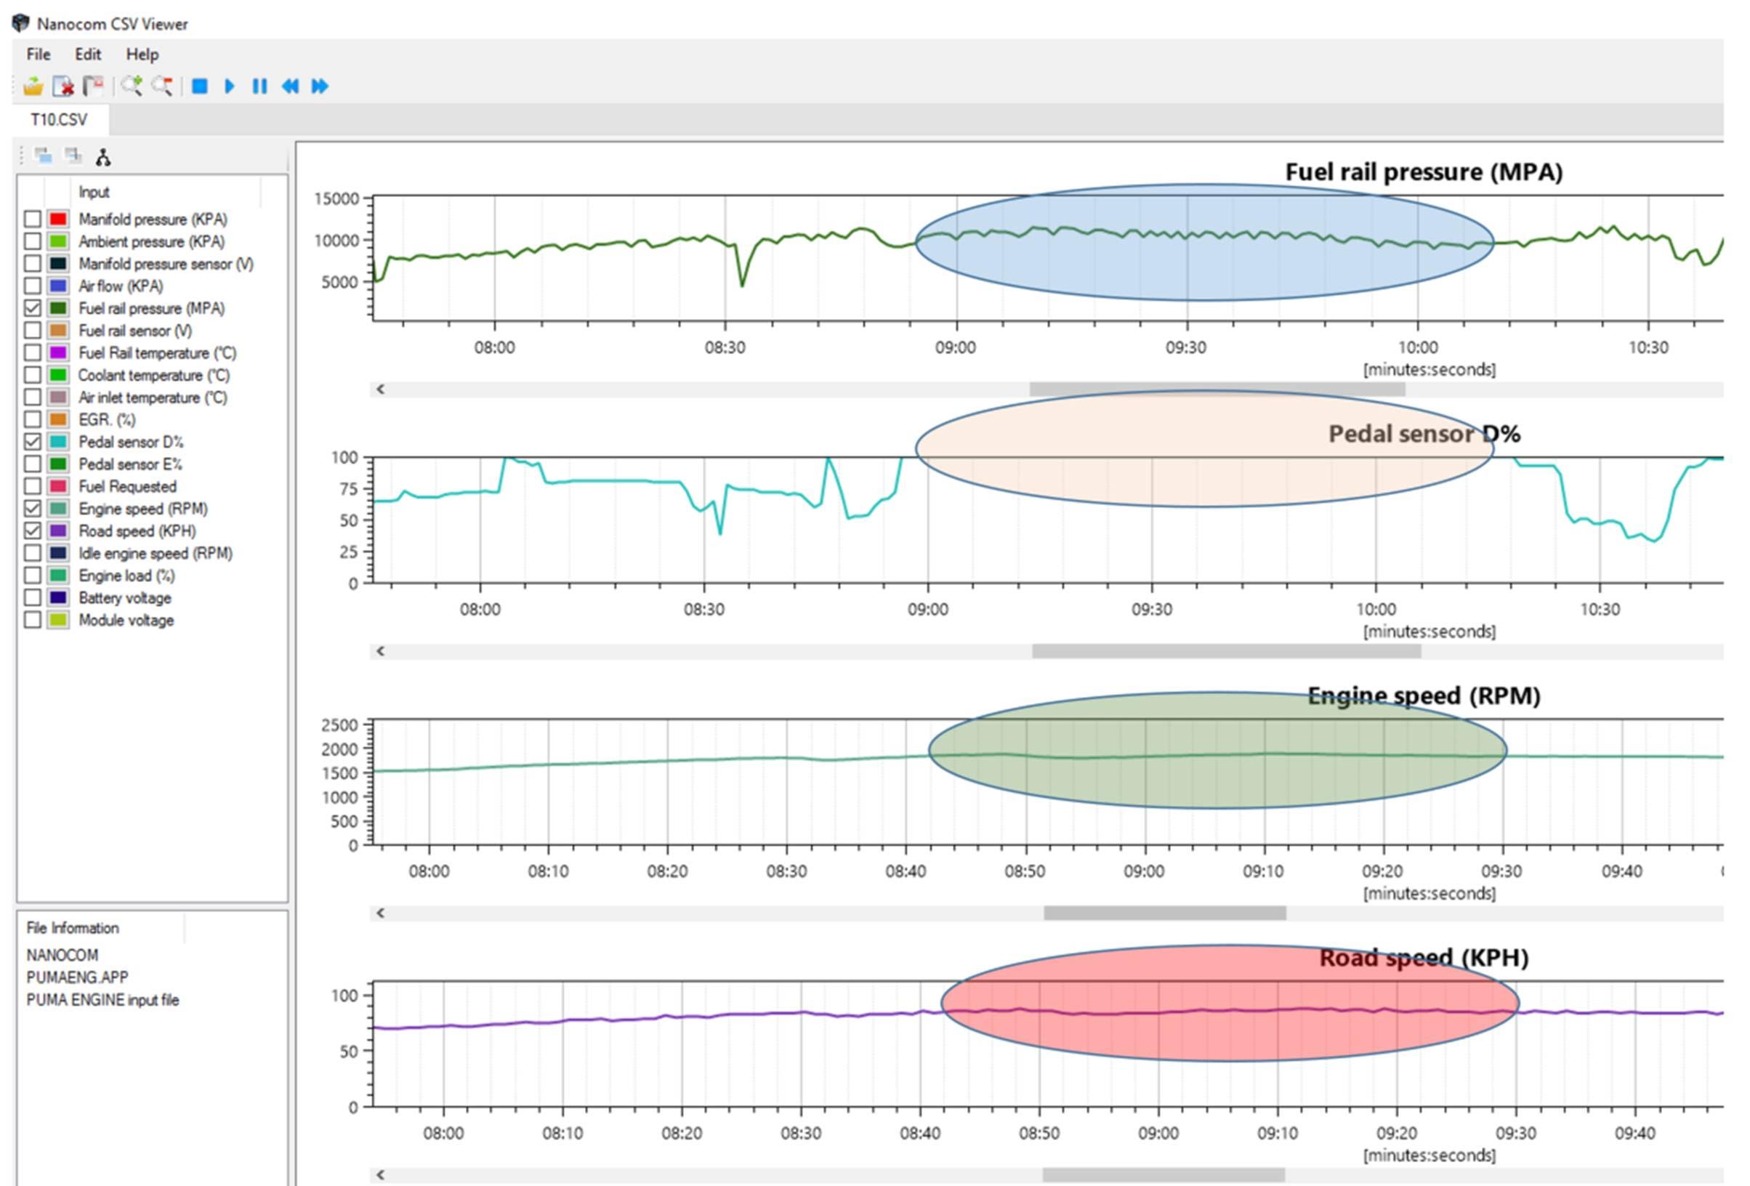1750x1186 pixels.
Task: Open the Help menu
Action: [x=142, y=54]
